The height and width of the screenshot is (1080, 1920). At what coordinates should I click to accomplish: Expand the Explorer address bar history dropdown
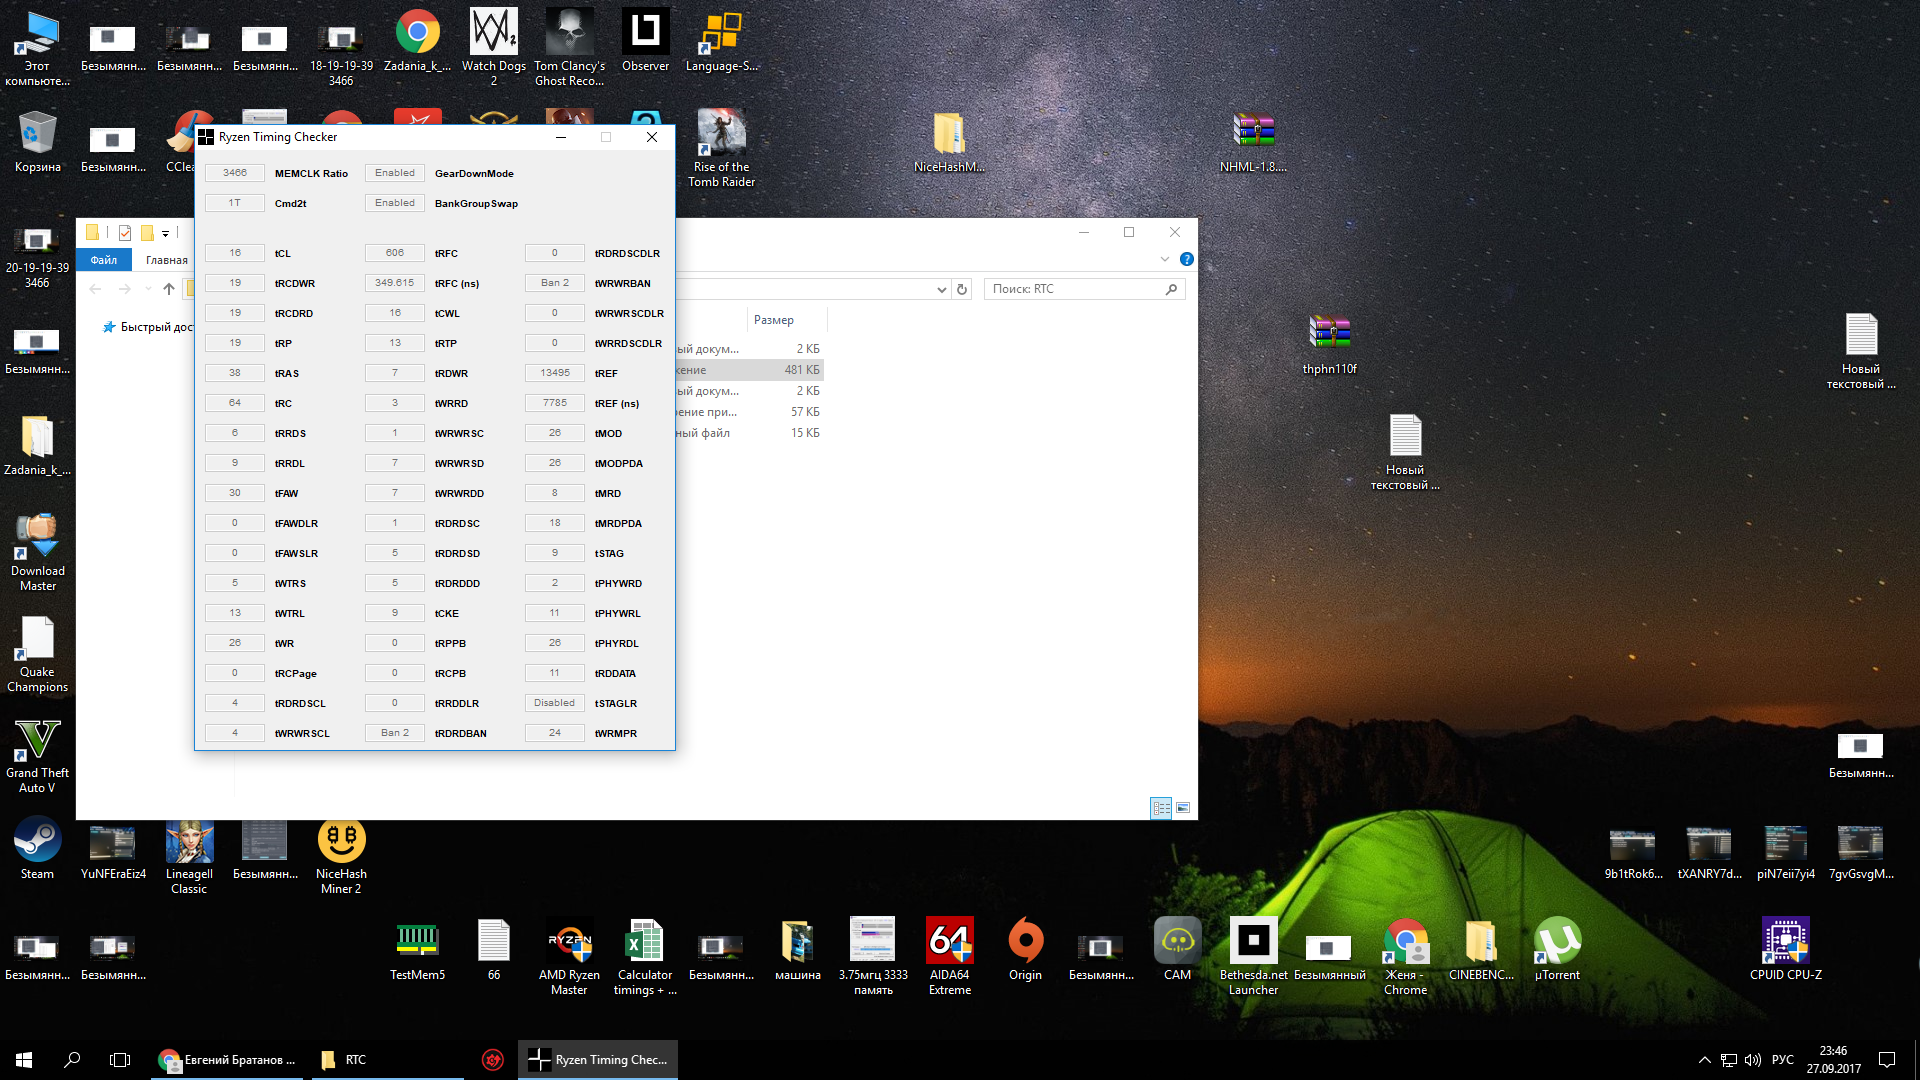tap(941, 289)
